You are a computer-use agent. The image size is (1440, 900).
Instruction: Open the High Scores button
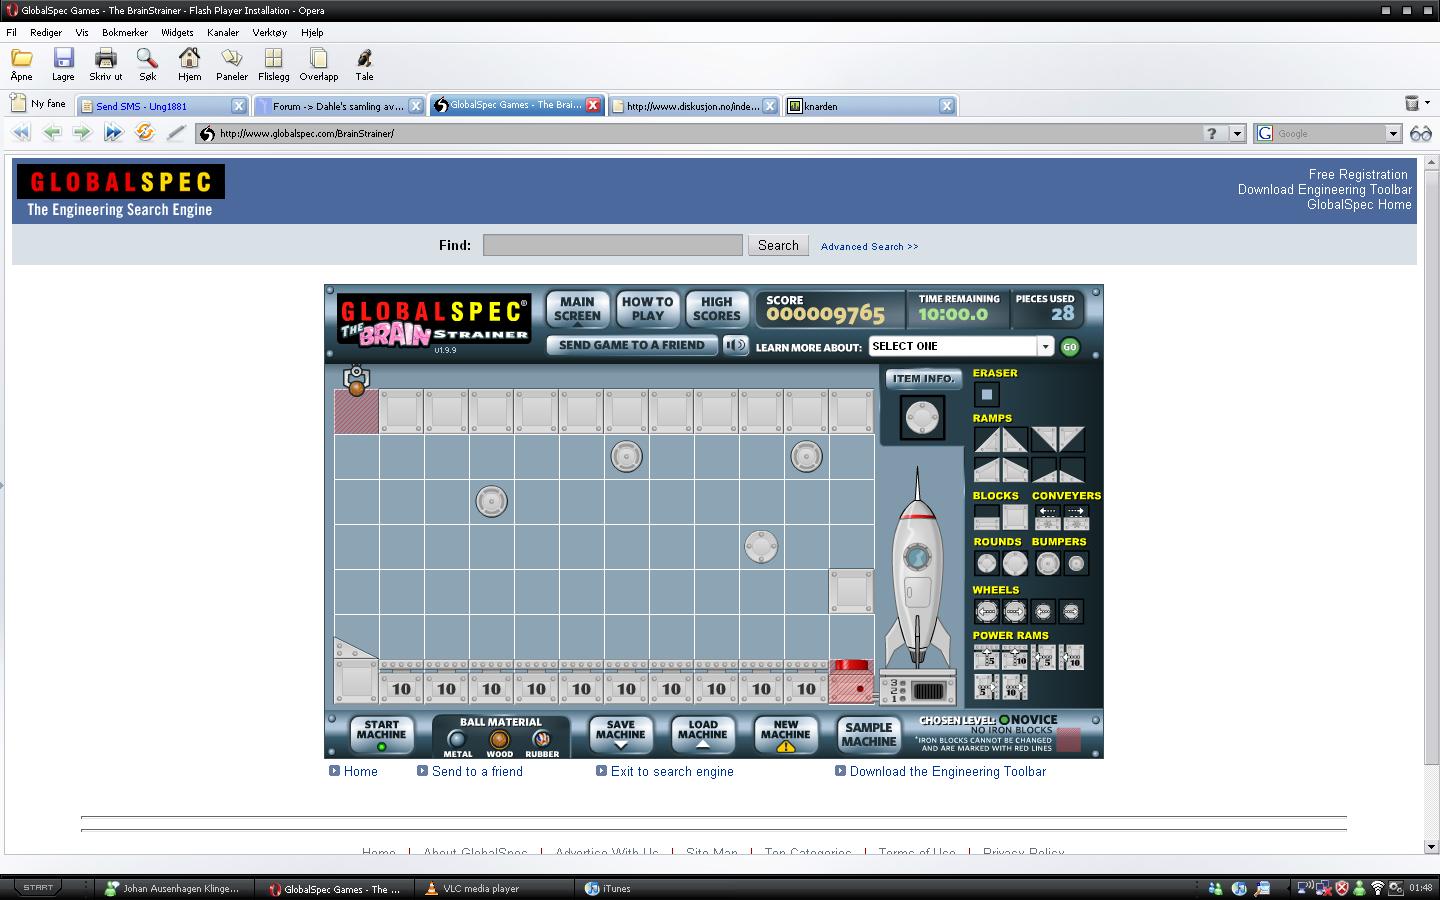click(716, 308)
